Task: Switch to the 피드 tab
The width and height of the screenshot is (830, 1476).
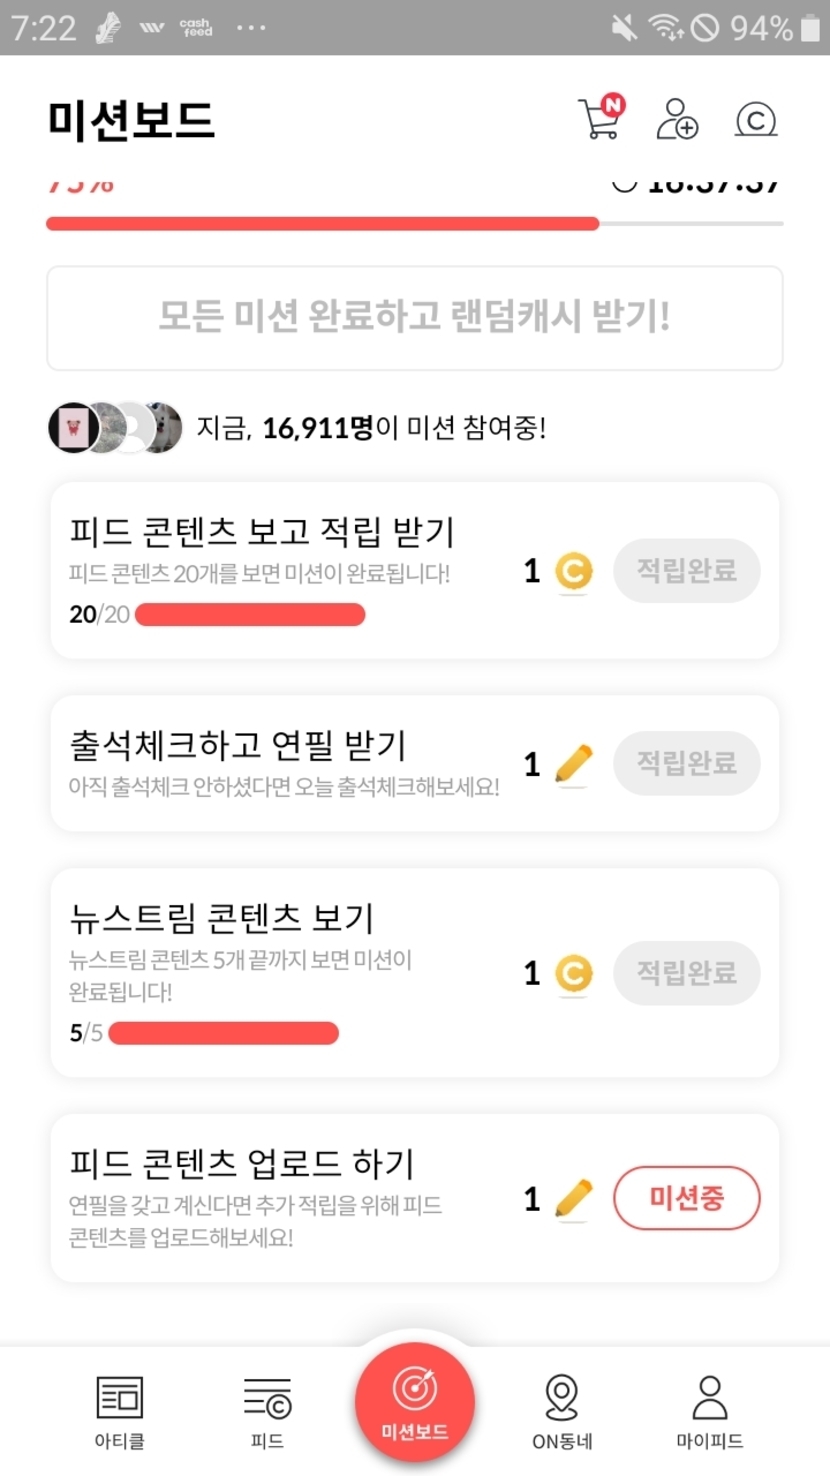Action: point(267,1411)
